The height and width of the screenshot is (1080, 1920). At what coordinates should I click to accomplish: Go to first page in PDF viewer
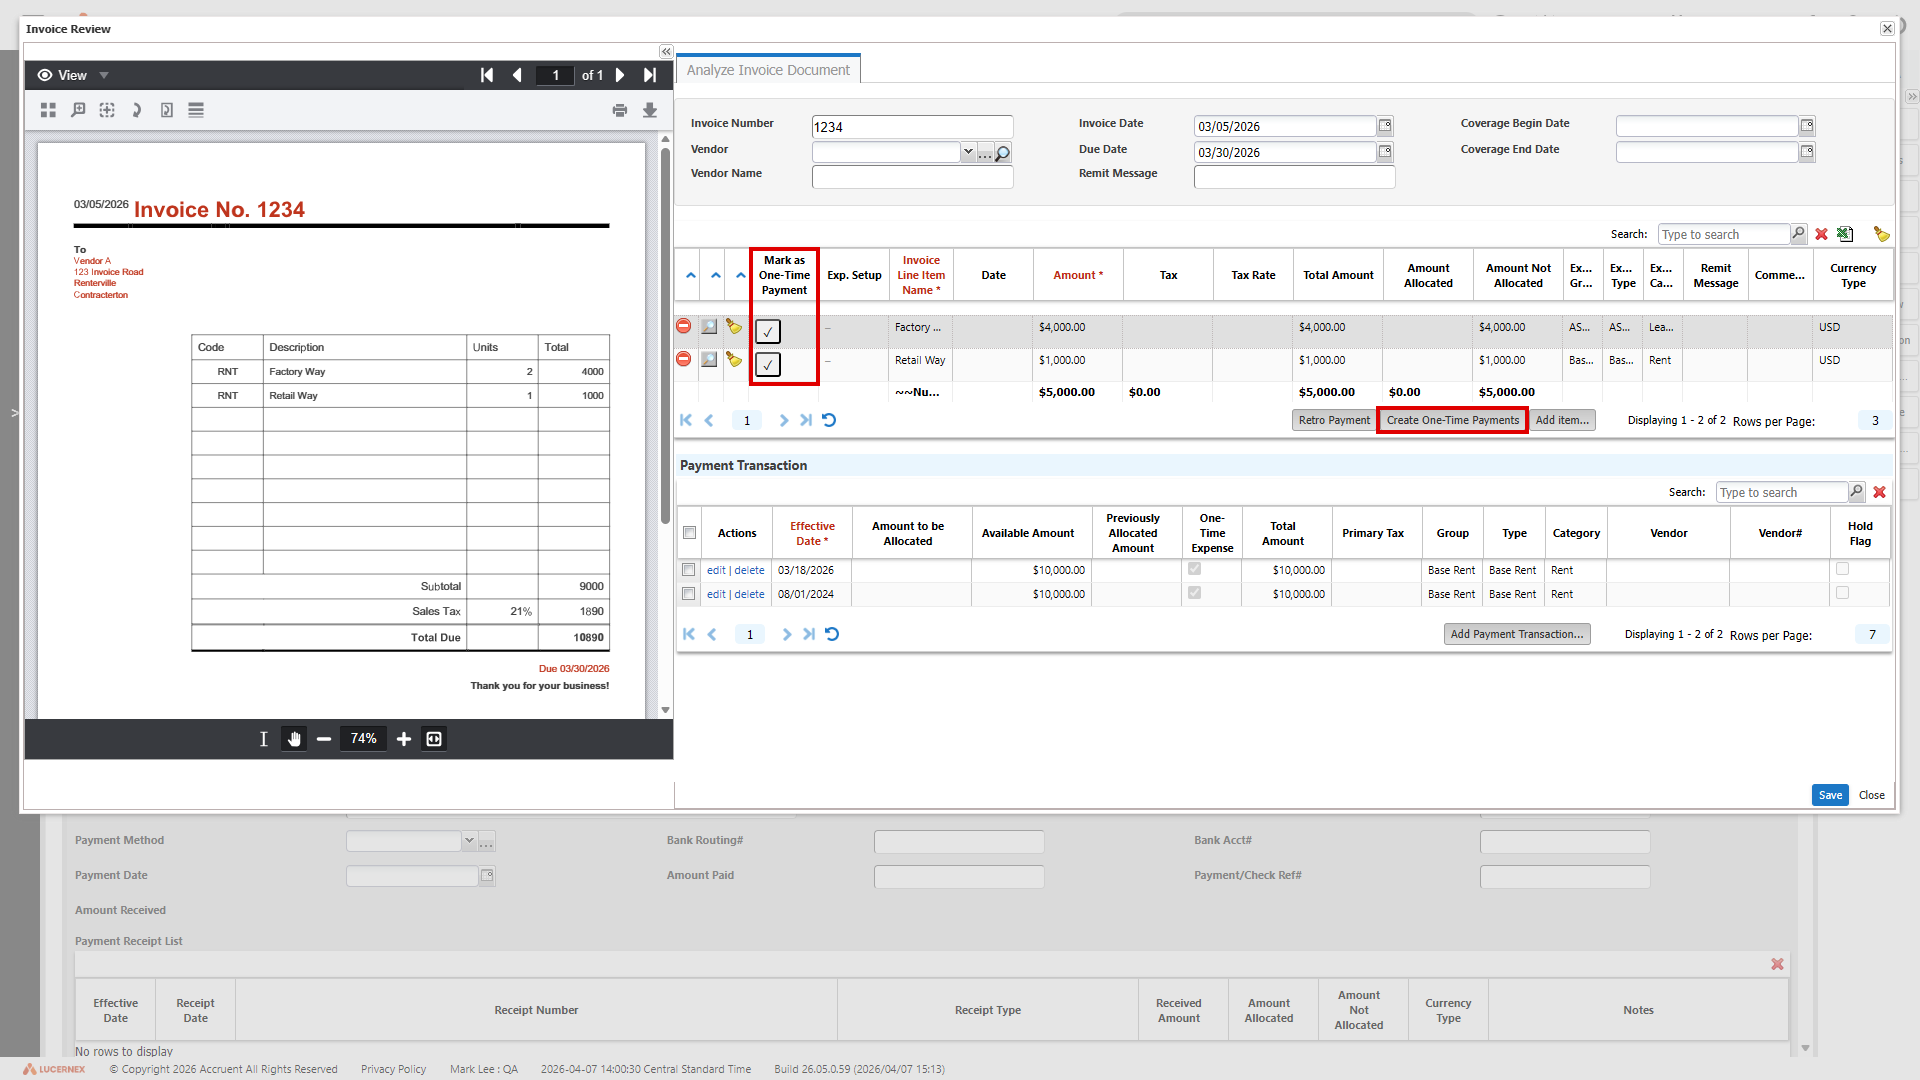tap(487, 75)
